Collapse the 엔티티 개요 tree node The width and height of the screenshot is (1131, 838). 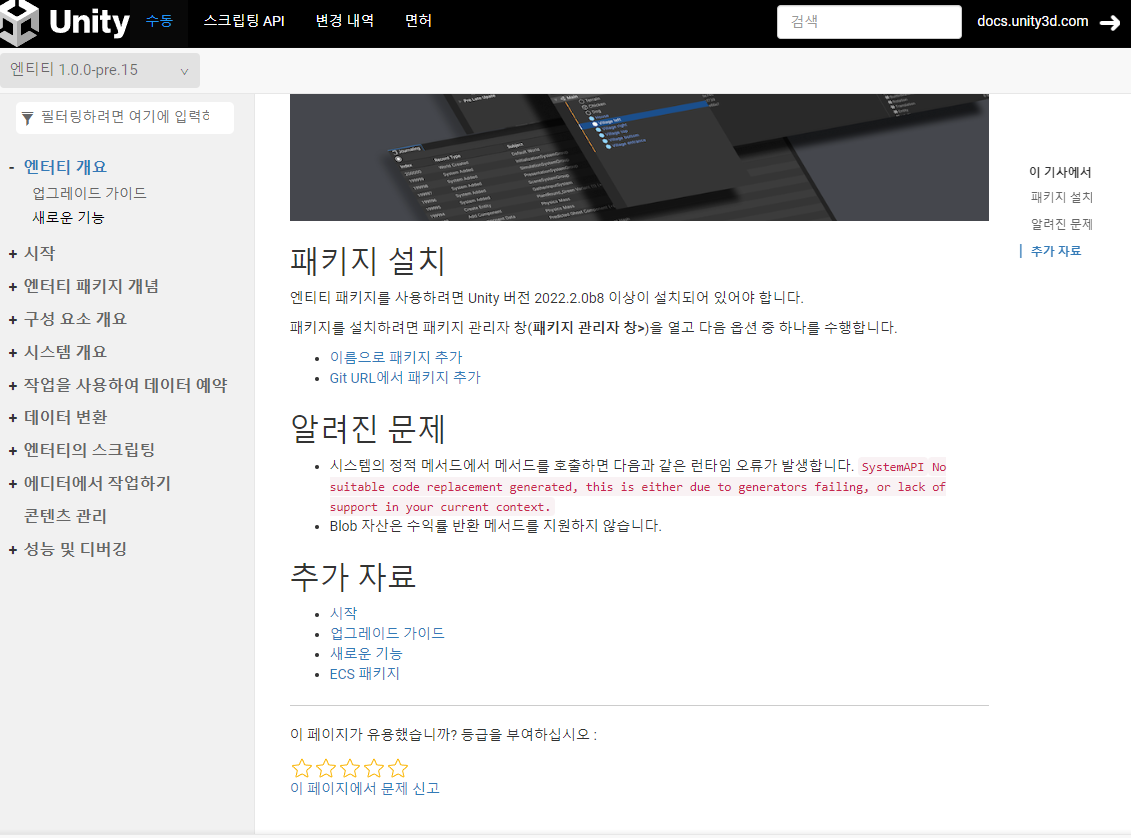tap(12, 167)
